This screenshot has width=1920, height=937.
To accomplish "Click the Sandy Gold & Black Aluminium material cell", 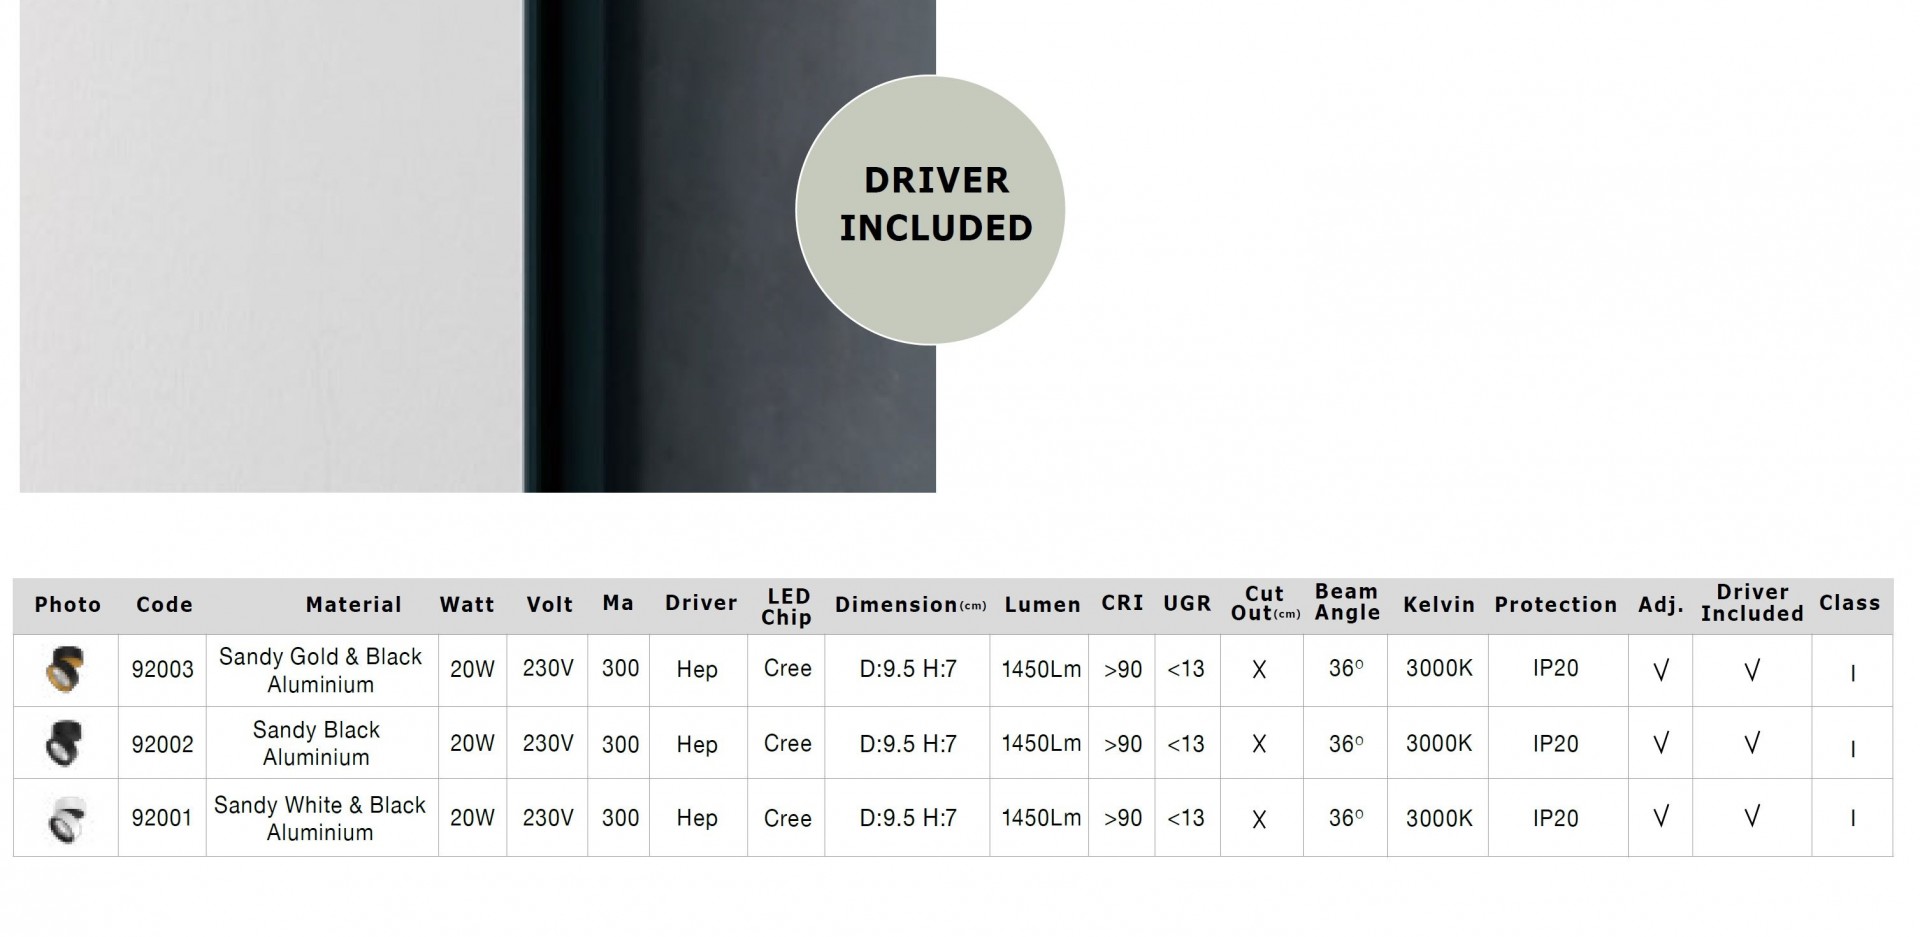I will click(x=321, y=670).
